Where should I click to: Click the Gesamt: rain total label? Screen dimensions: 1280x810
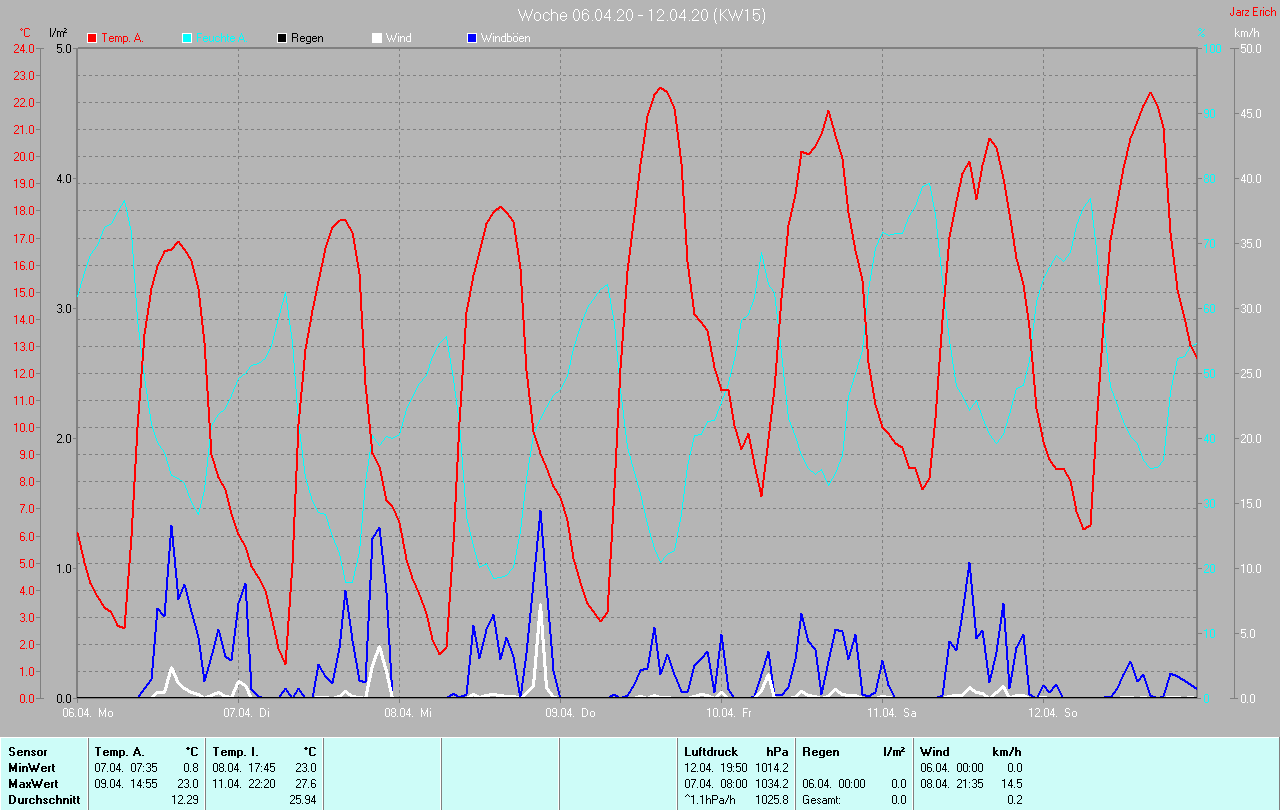pos(821,800)
